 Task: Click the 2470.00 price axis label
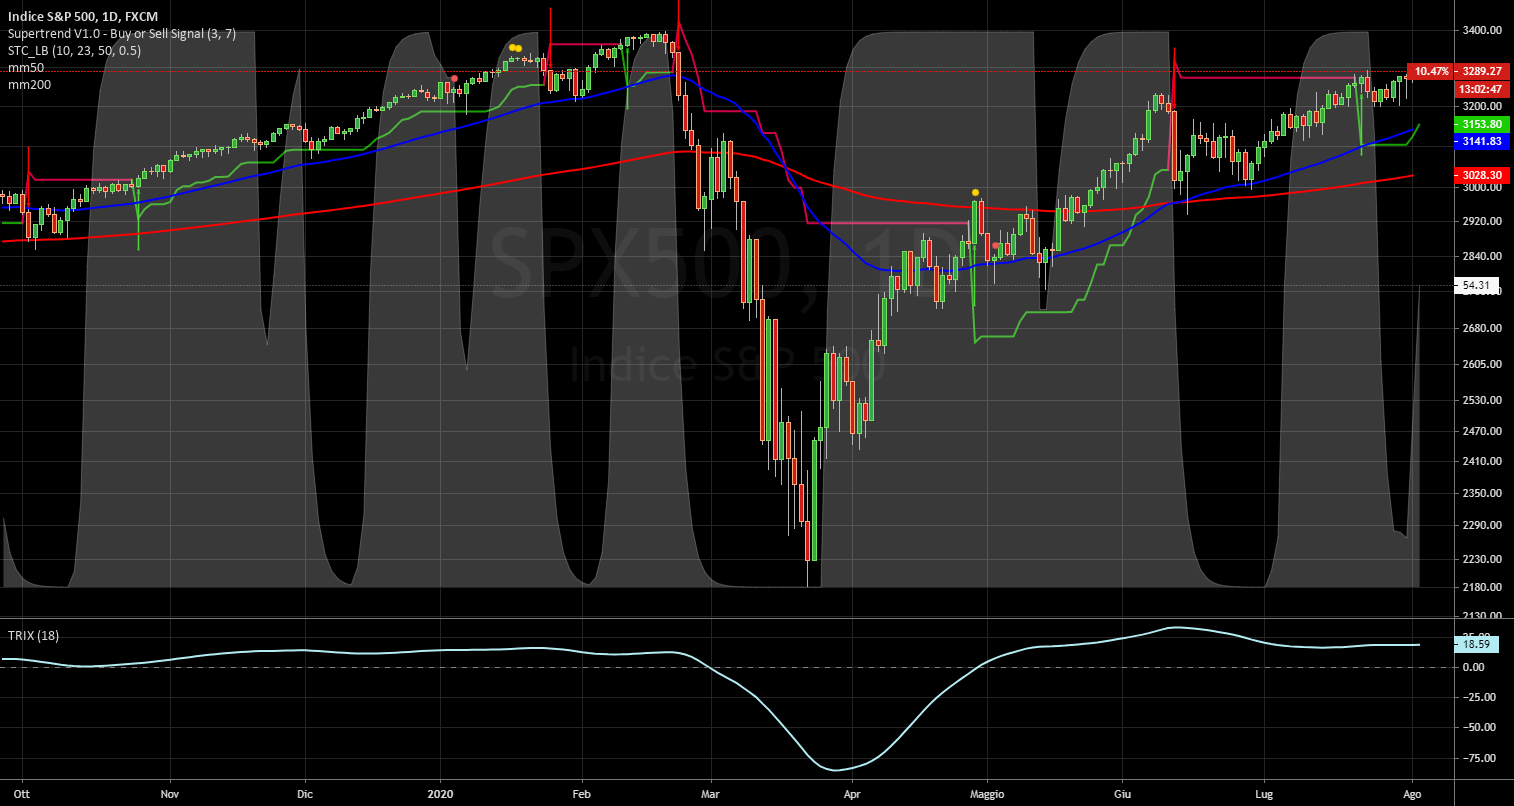pos(1482,431)
